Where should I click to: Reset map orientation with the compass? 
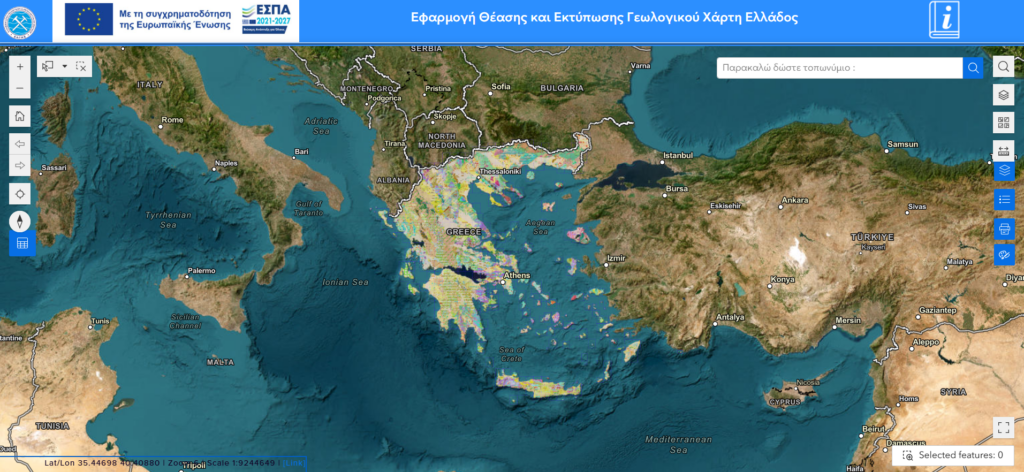pos(20,221)
